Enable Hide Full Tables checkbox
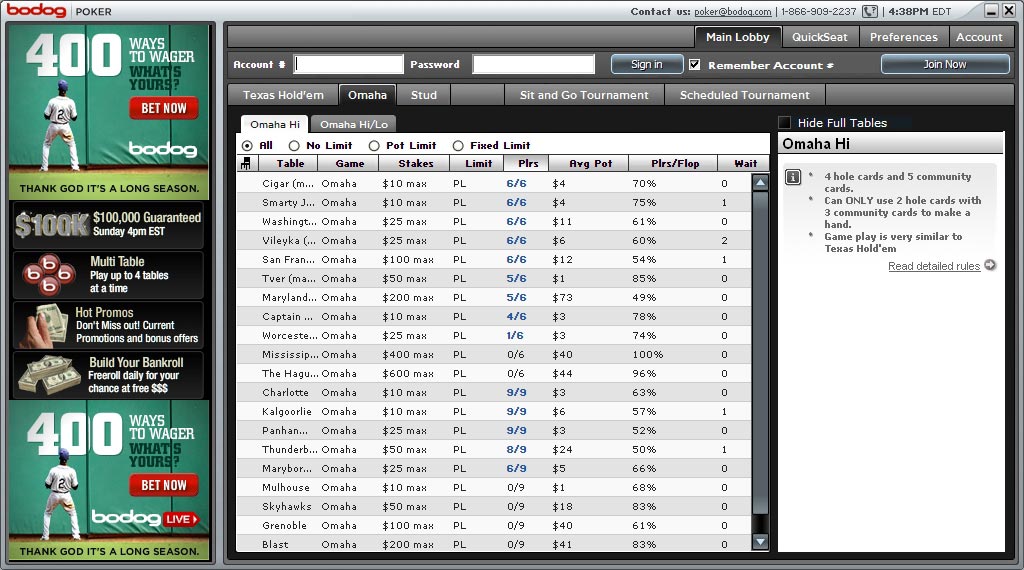The height and width of the screenshot is (570, 1024). (784, 122)
